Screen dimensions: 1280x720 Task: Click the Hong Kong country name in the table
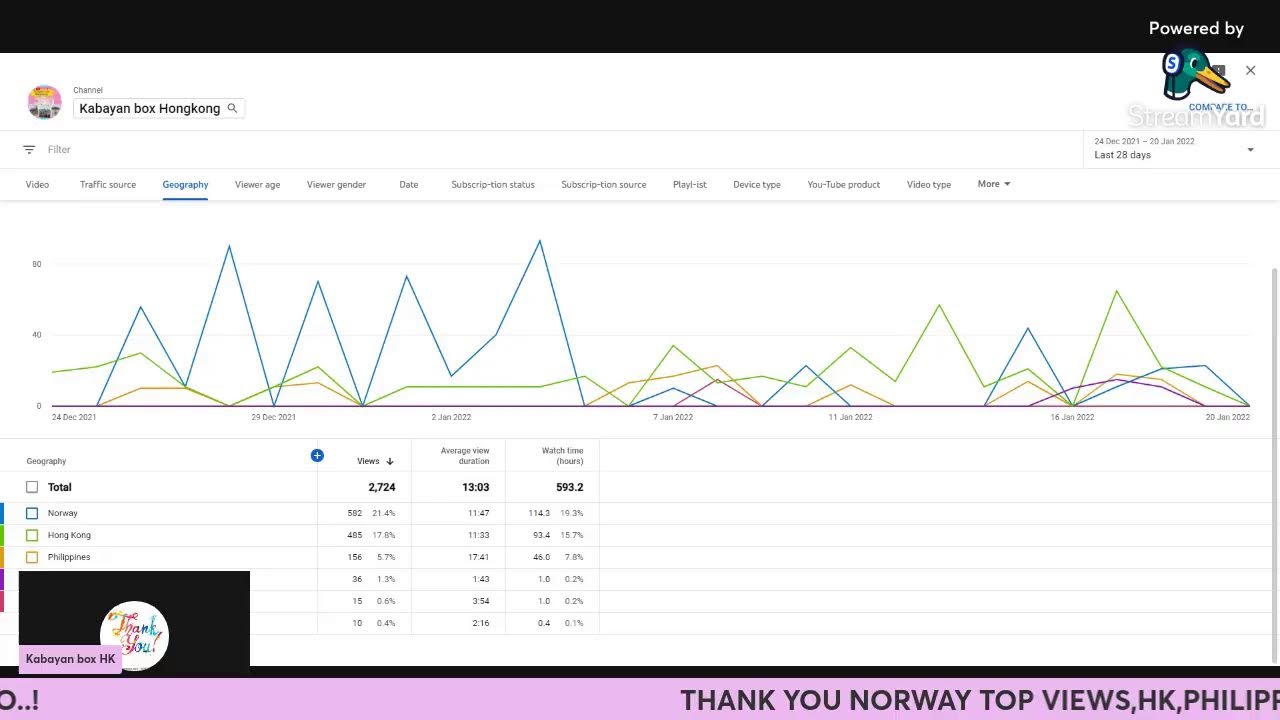[x=69, y=535]
